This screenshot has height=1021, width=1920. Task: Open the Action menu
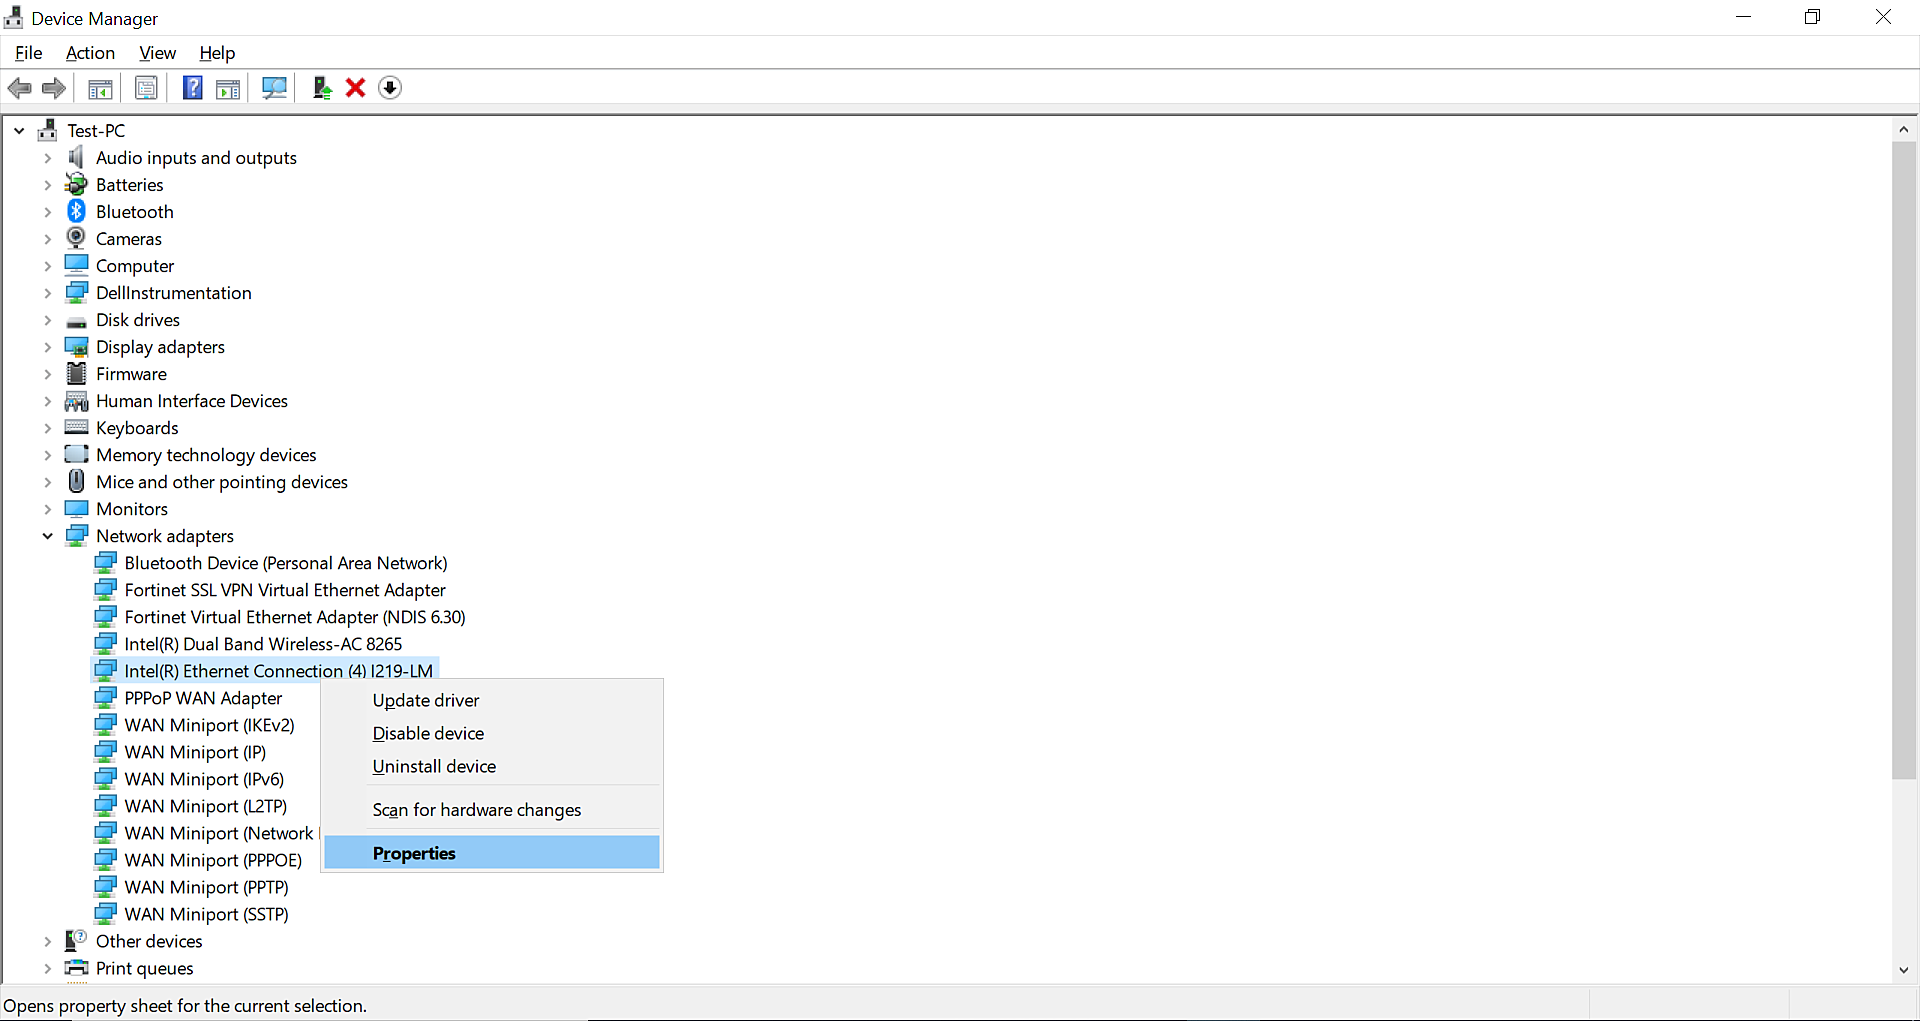[x=90, y=53]
